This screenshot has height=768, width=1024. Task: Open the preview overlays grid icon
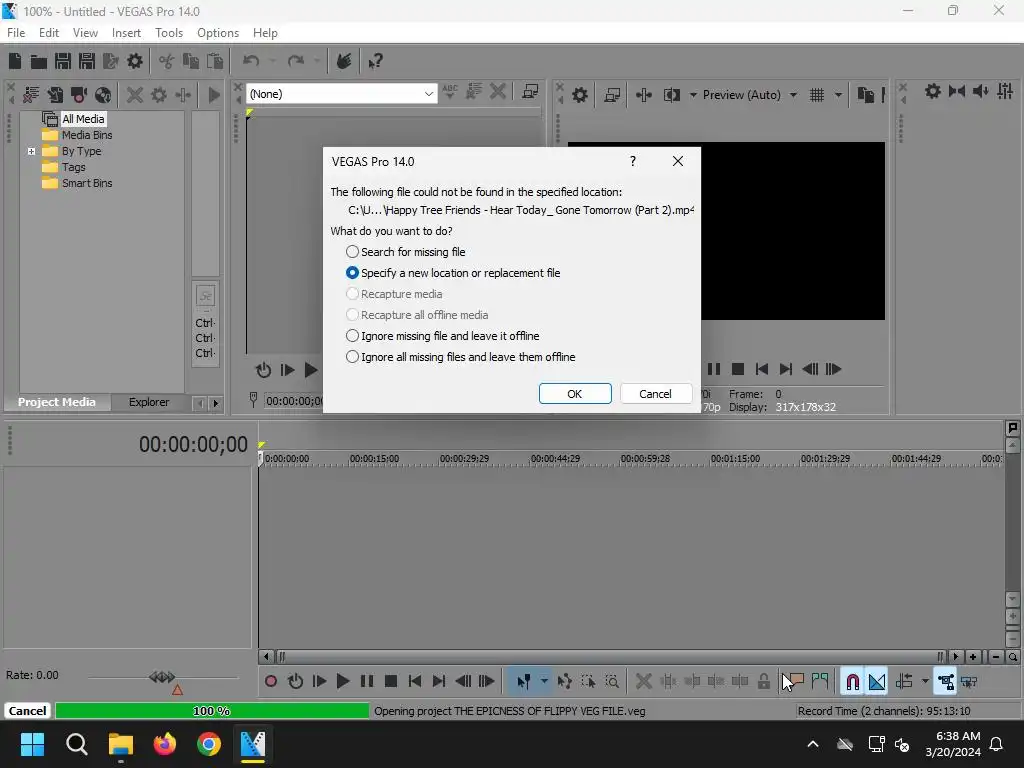[817, 95]
